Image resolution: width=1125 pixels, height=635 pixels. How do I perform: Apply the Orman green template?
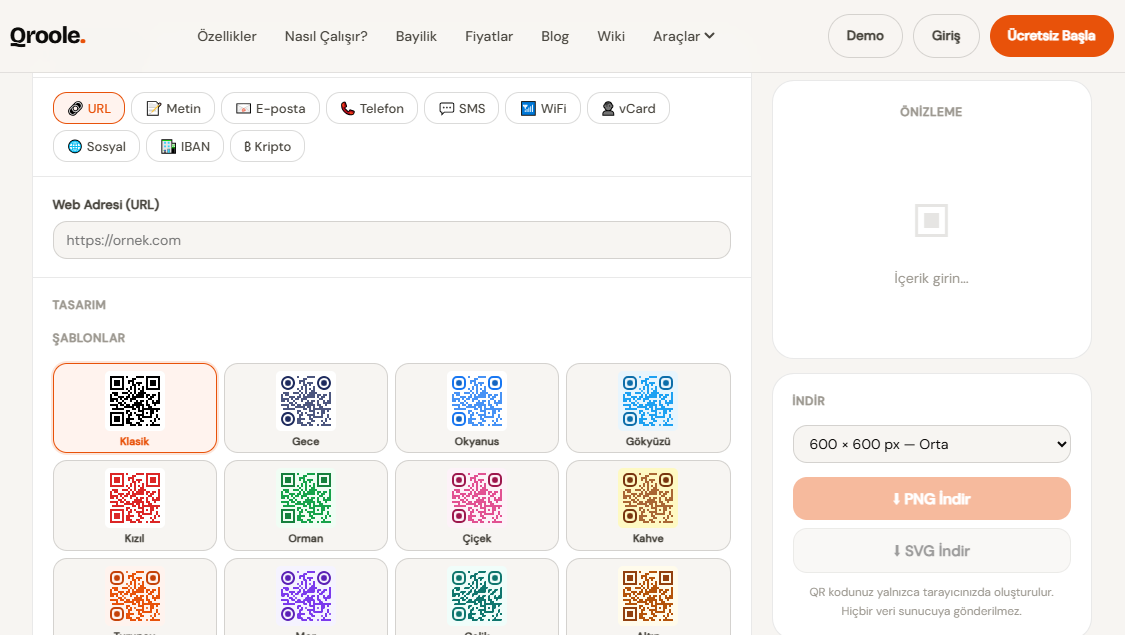(306, 506)
